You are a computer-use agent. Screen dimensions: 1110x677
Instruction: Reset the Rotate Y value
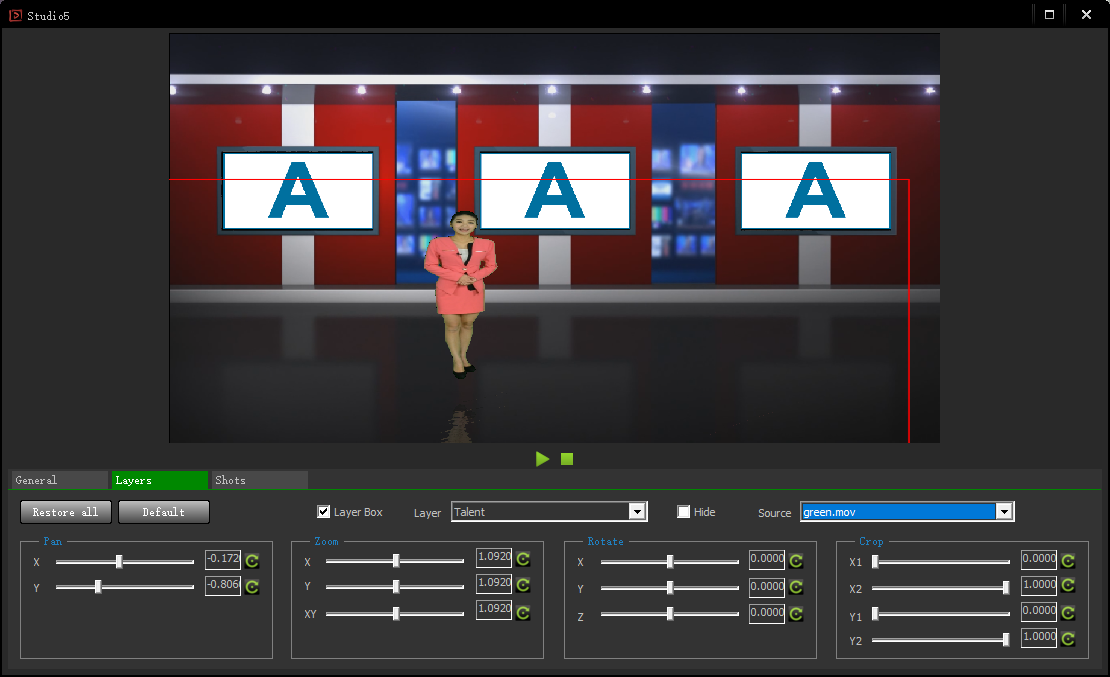coord(796,587)
